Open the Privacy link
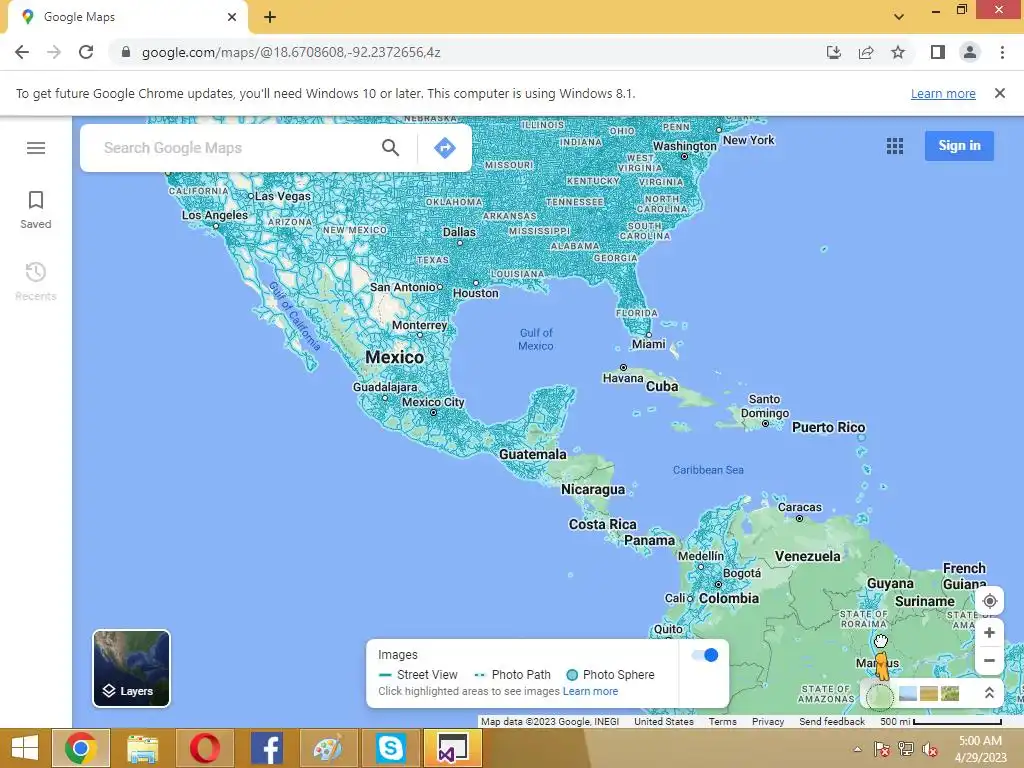1024x768 pixels. (x=767, y=722)
